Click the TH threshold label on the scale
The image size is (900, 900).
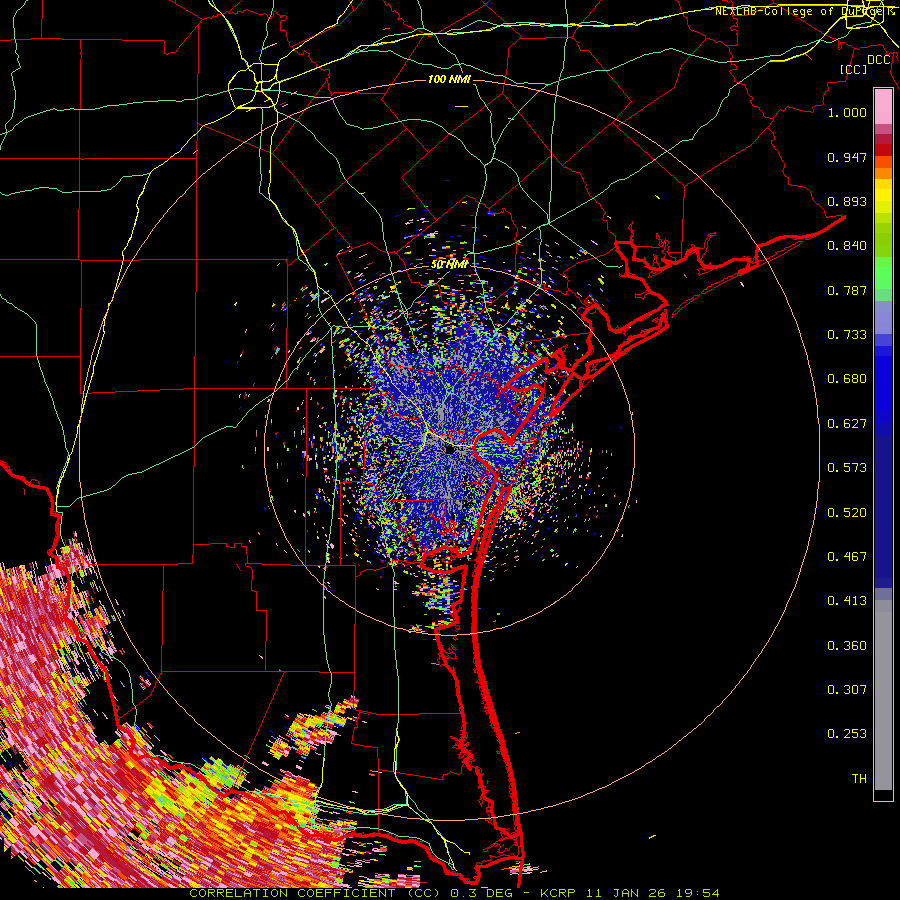point(859,779)
